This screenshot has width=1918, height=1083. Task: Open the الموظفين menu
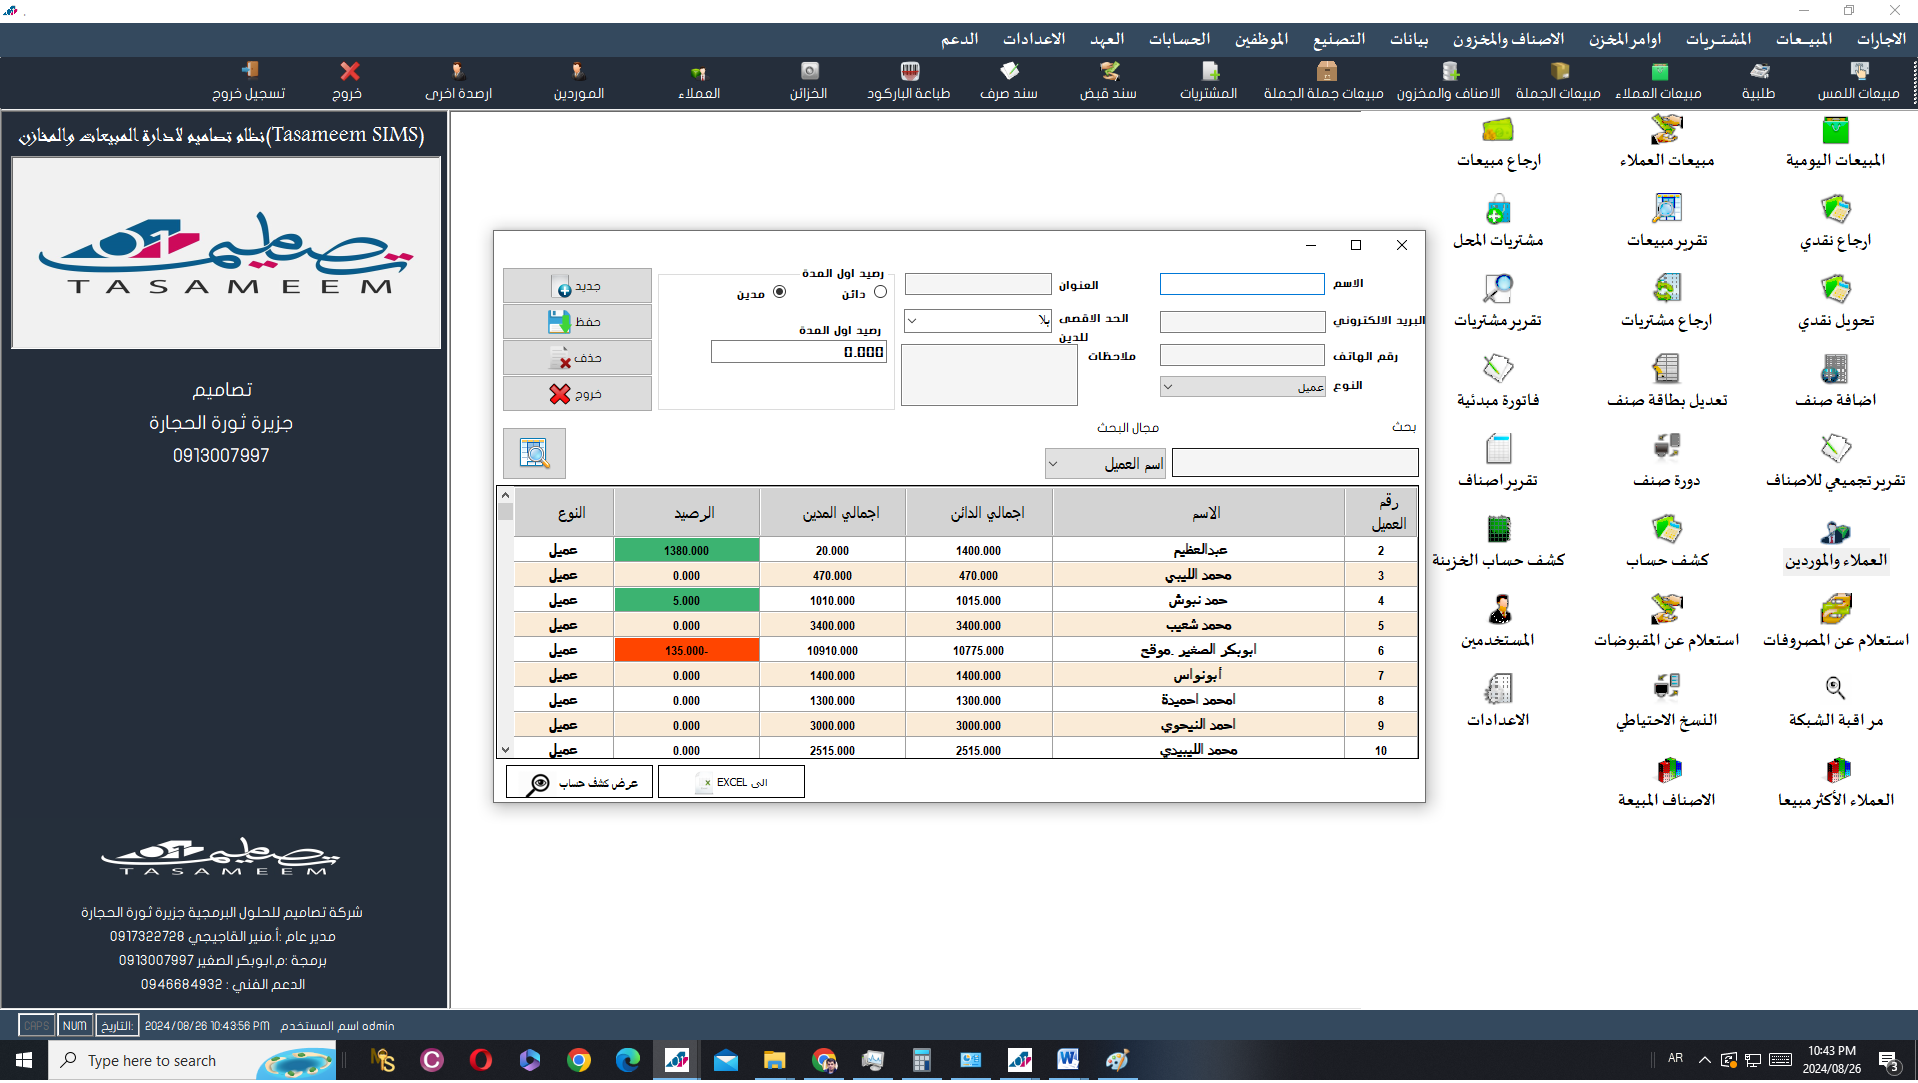[1261, 39]
